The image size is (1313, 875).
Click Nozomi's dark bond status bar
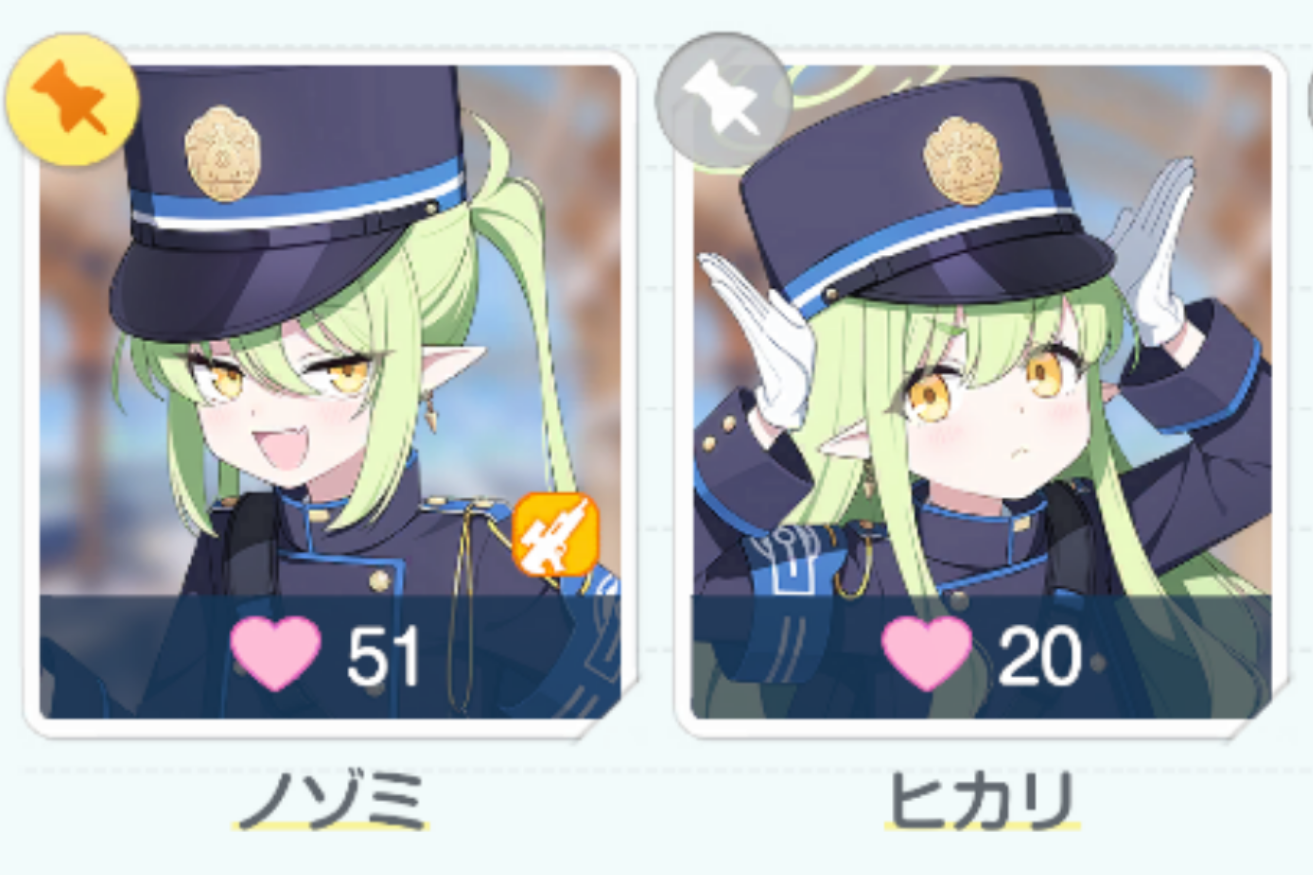(330, 656)
